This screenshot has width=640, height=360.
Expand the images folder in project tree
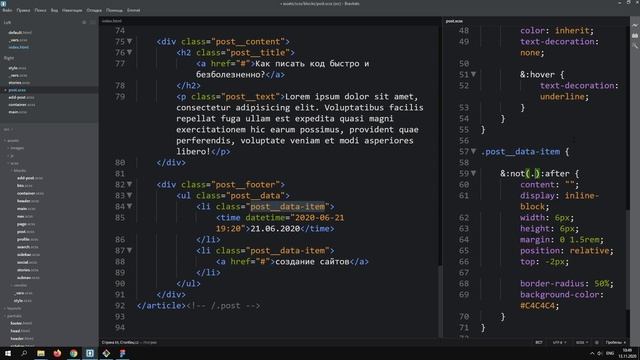pos(17,148)
